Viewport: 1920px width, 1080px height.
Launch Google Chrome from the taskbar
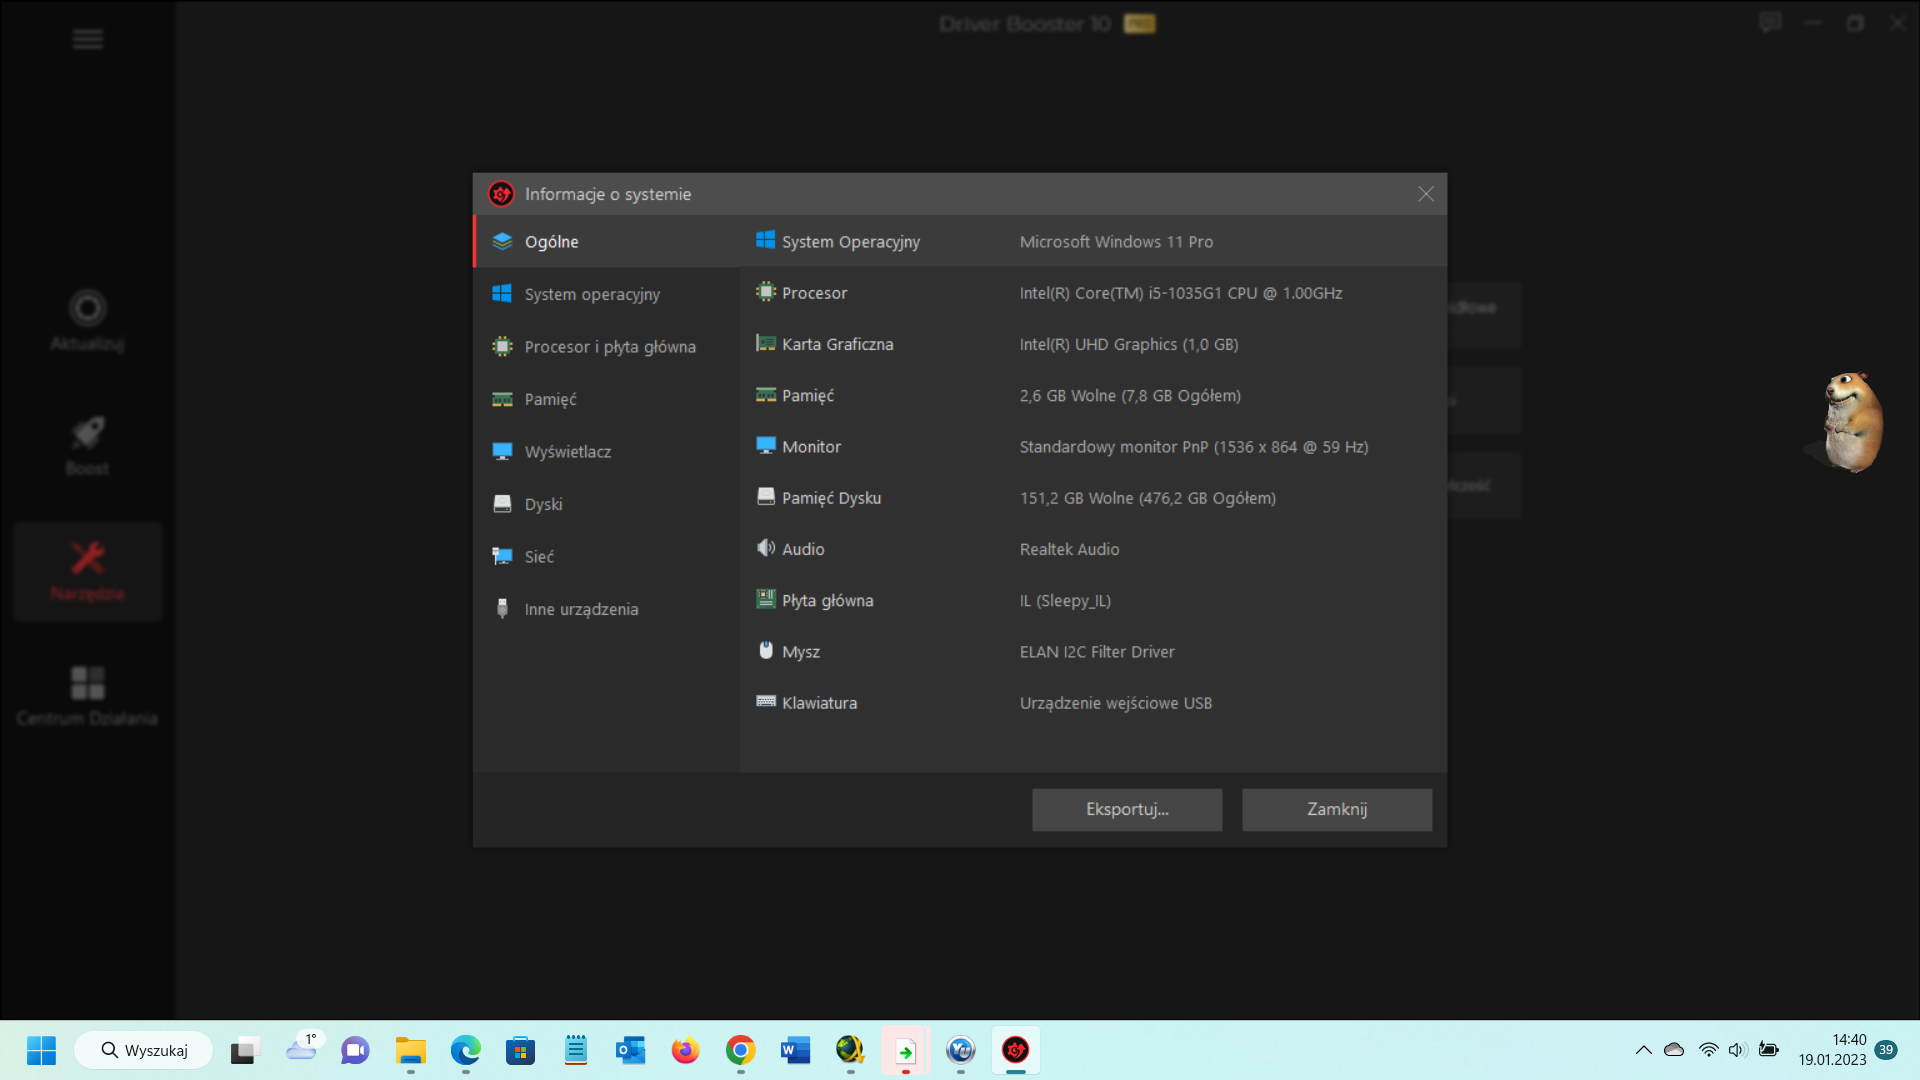740,1050
